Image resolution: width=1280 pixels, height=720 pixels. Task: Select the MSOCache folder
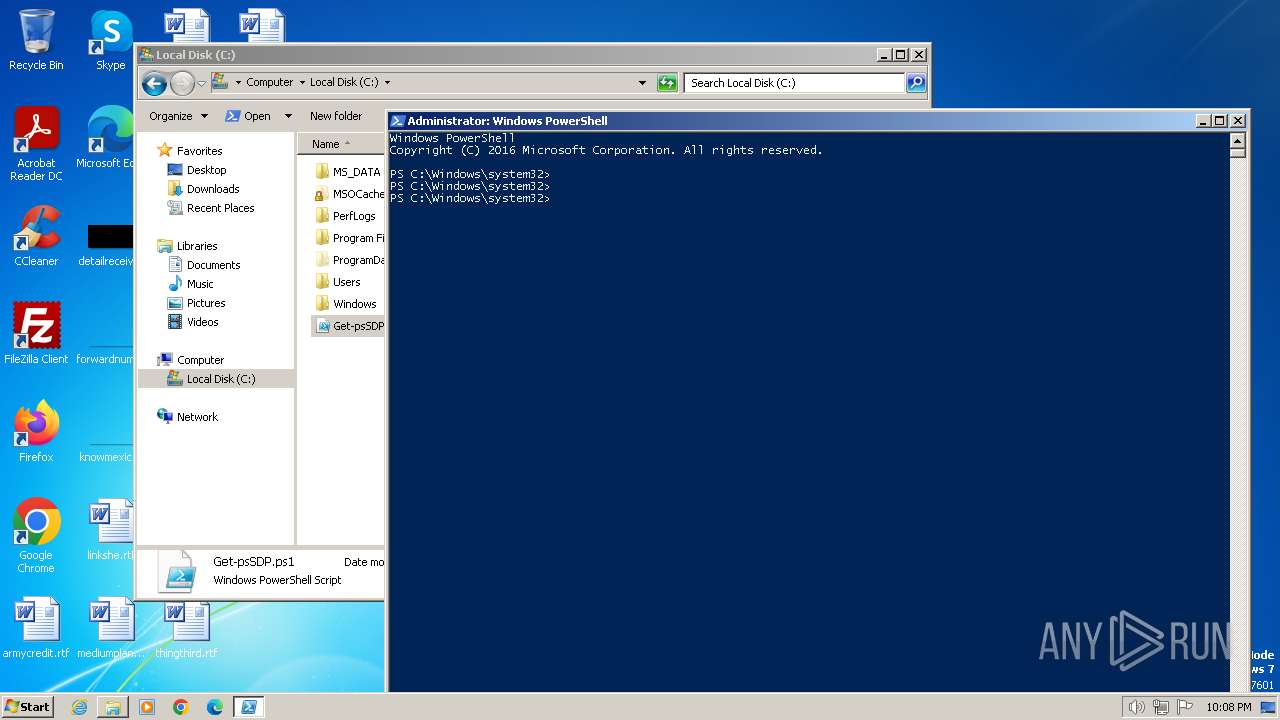[348, 194]
